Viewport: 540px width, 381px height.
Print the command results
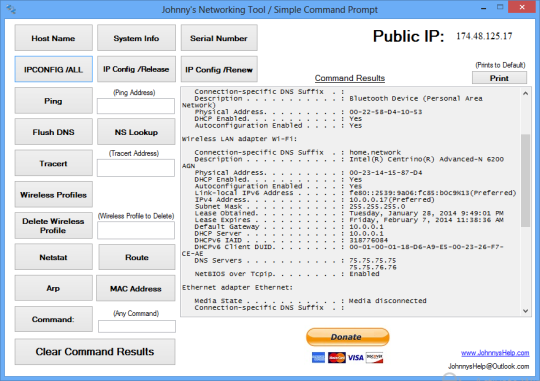pyautogui.click(x=499, y=78)
